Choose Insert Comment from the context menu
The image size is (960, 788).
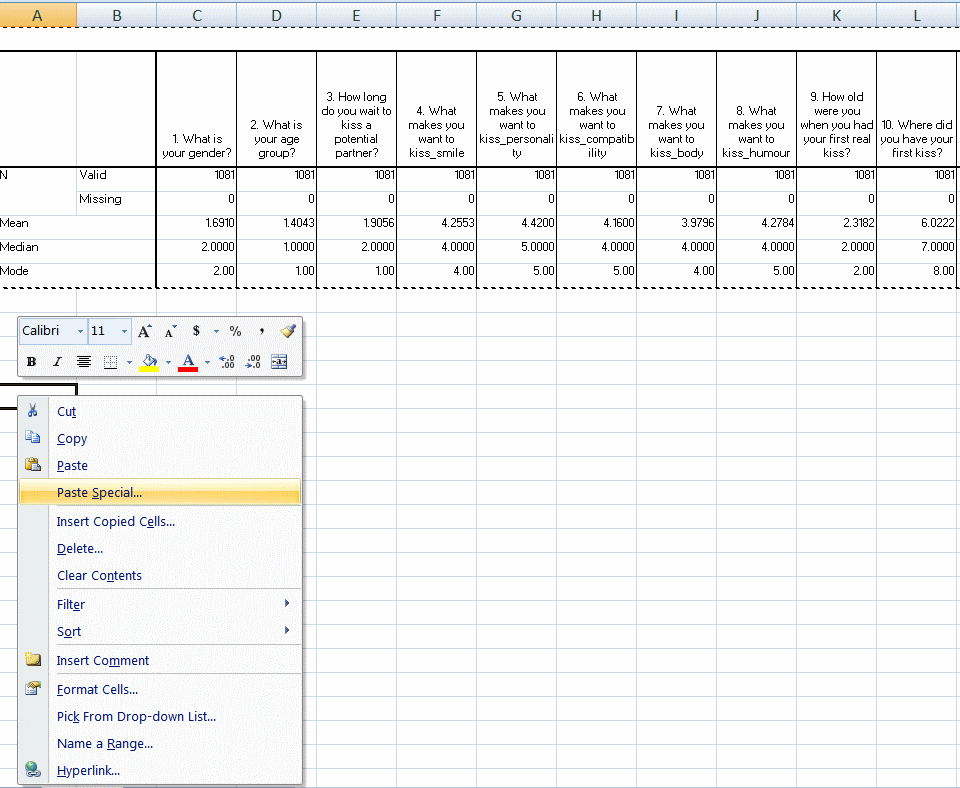click(x=160, y=661)
